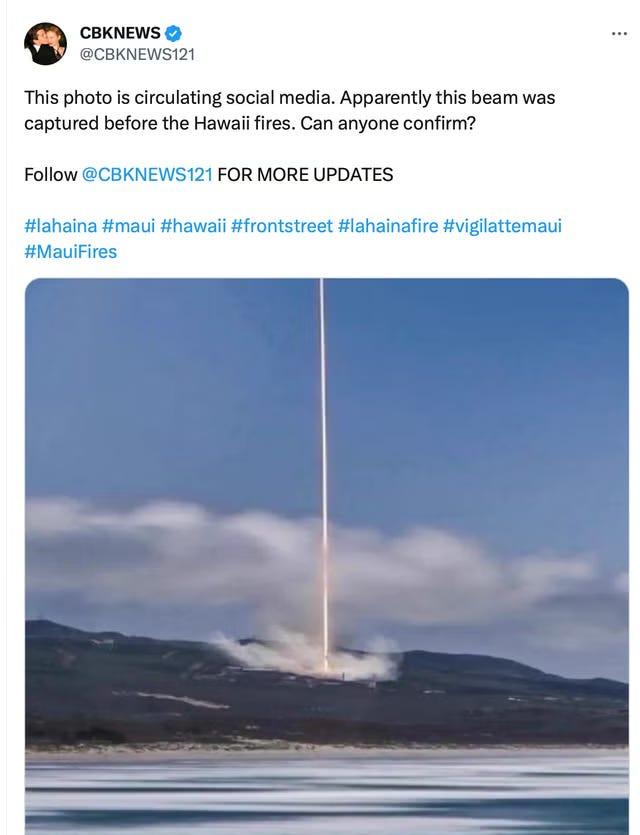Open the #lahainafire hashtag
Viewport: 640px width, 835px height.
388,226
